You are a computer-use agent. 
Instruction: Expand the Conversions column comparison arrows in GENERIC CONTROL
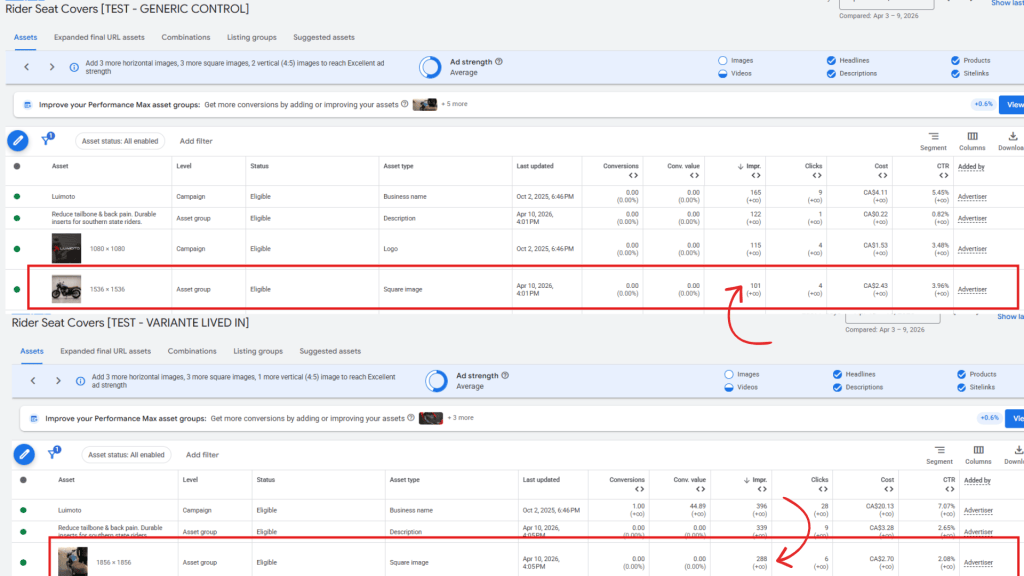[633, 175]
